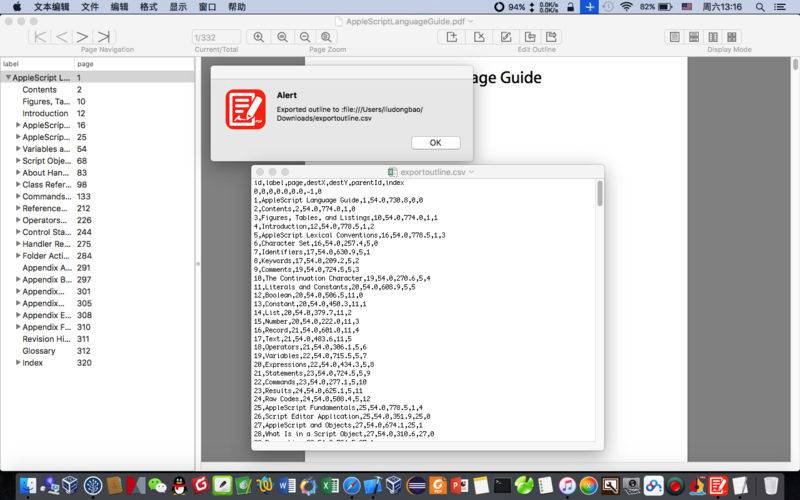Collapse the root AppleScript outline triangle
The width and height of the screenshot is (800, 500).
(x=8, y=77)
